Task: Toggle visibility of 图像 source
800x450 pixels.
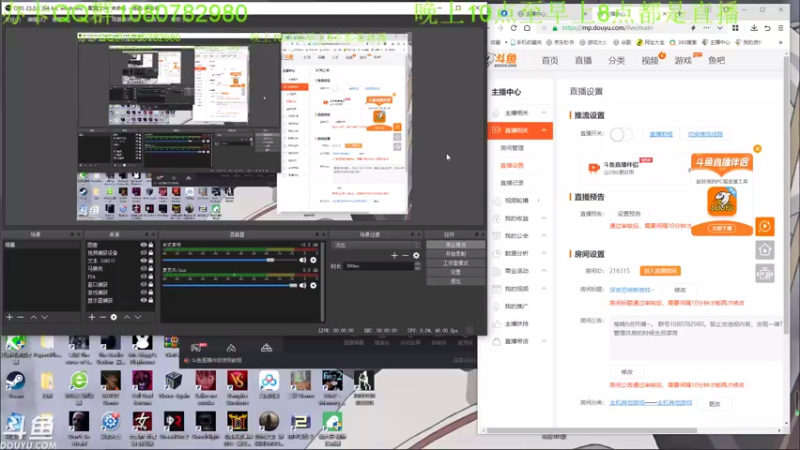Action: tap(143, 245)
